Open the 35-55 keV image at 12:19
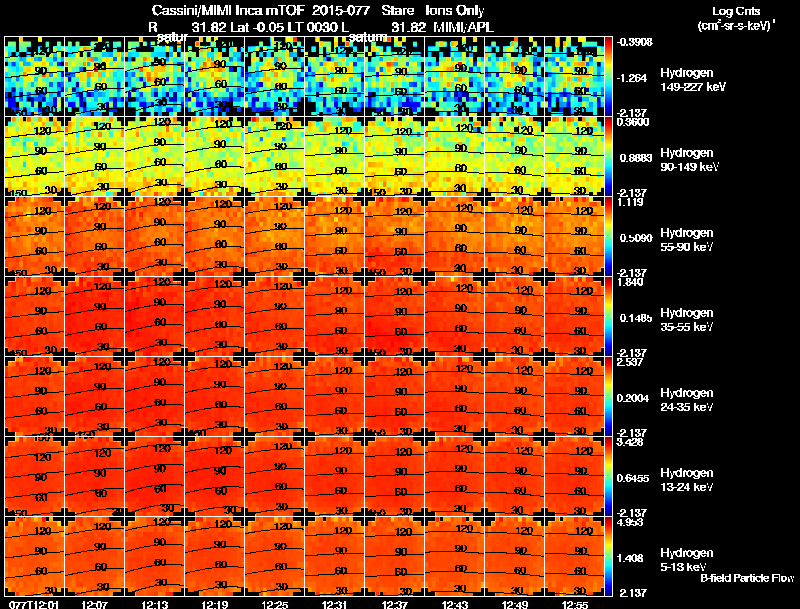 pos(215,317)
